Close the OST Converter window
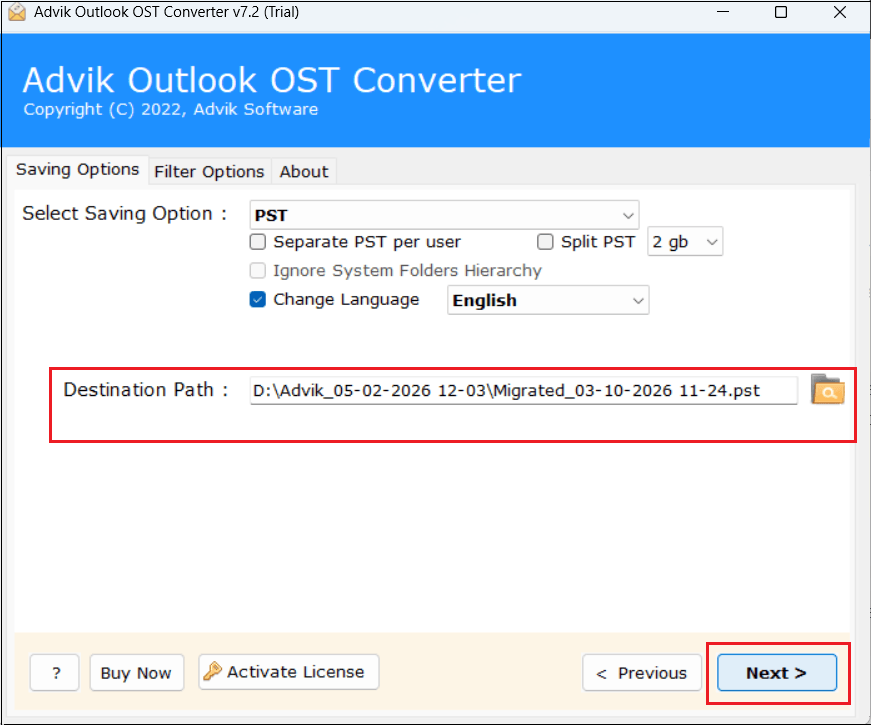This screenshot has width=871, height=725. pyautogui.click(x=840, y=12)
